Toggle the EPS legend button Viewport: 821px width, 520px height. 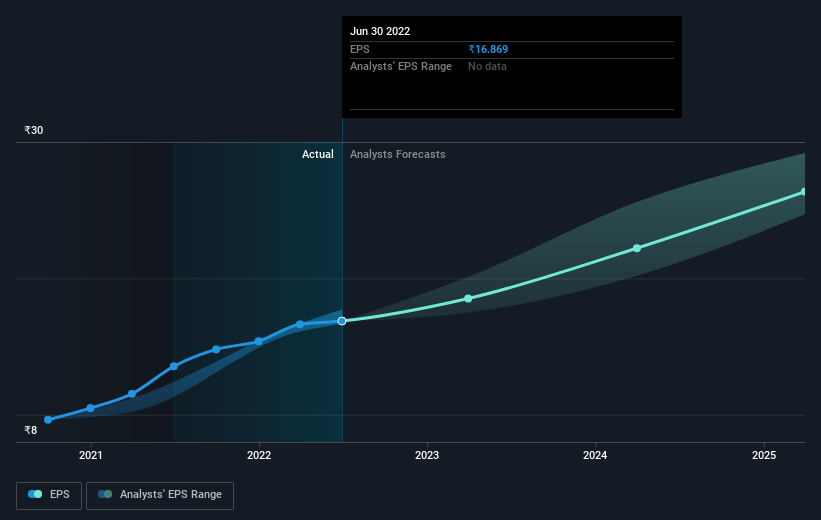49,495
